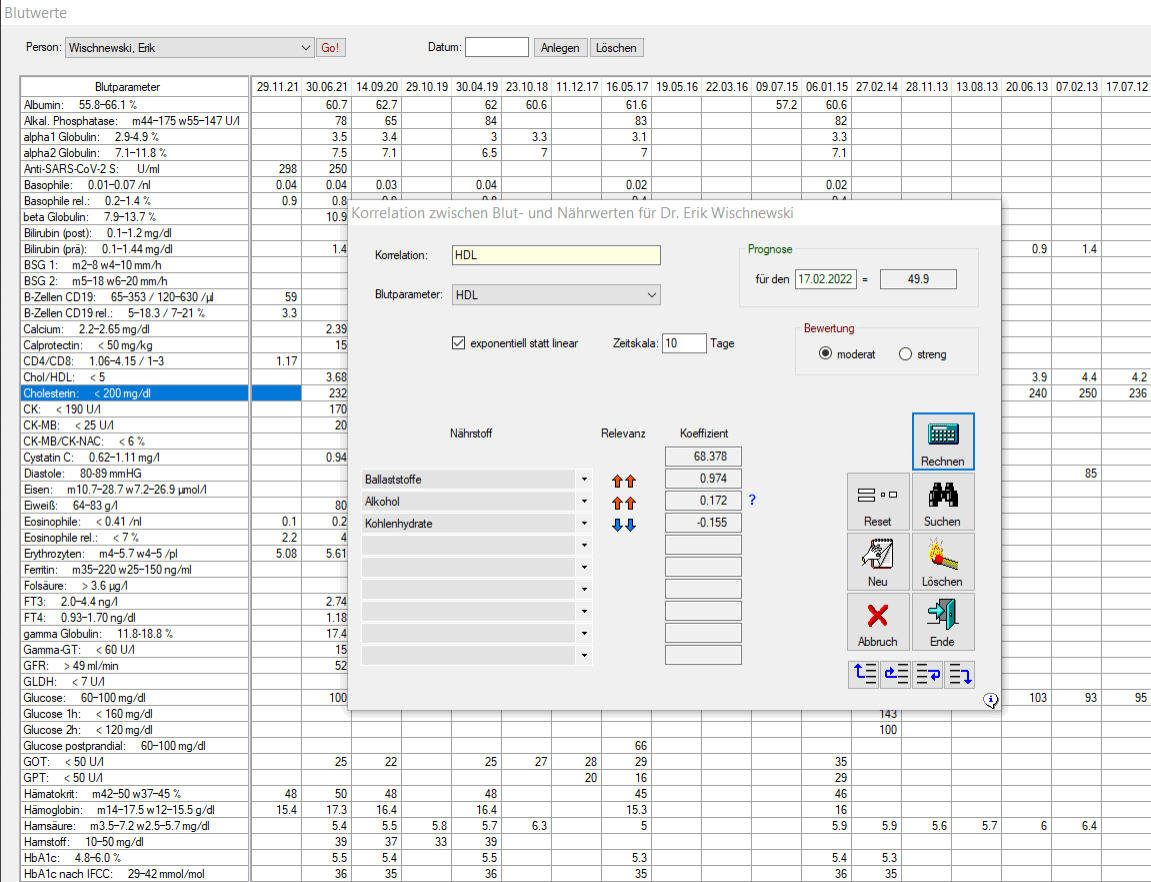Click the Löschen match icon button
The height and width of the screenshot is (882, 1151).
(x=942, y=561)
